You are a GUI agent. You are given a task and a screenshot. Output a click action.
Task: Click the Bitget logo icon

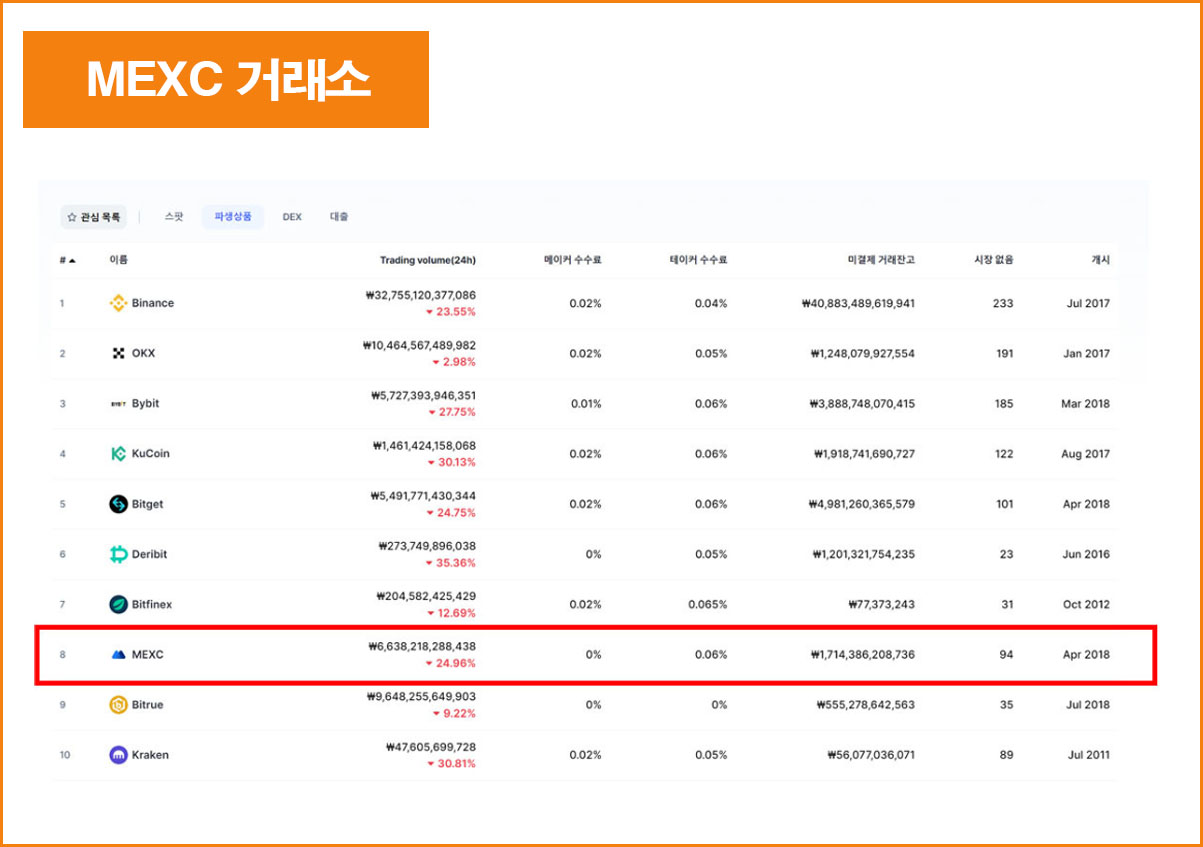point(118,504)
